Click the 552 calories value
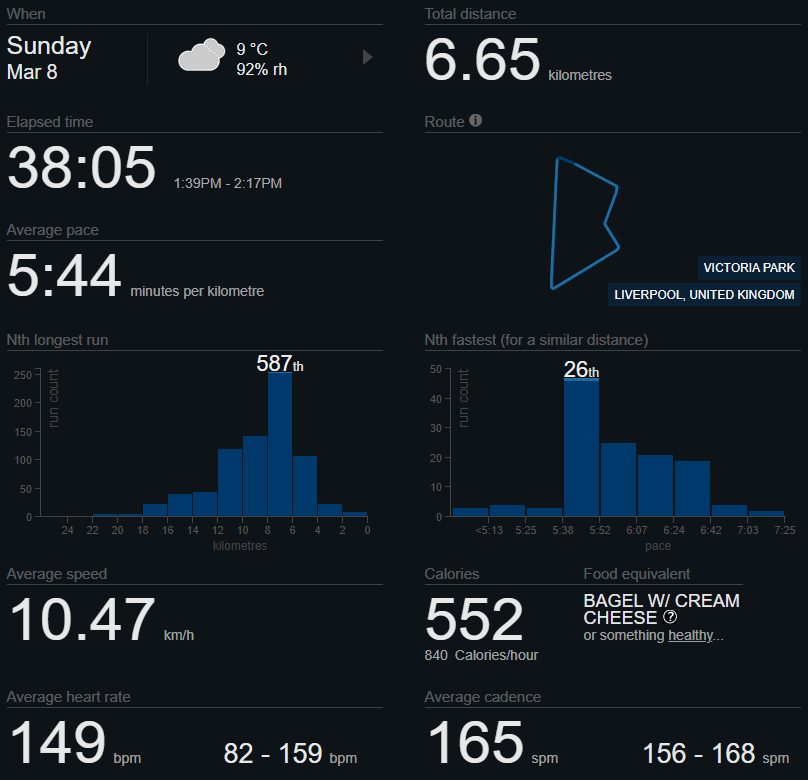 coord(474,620)
